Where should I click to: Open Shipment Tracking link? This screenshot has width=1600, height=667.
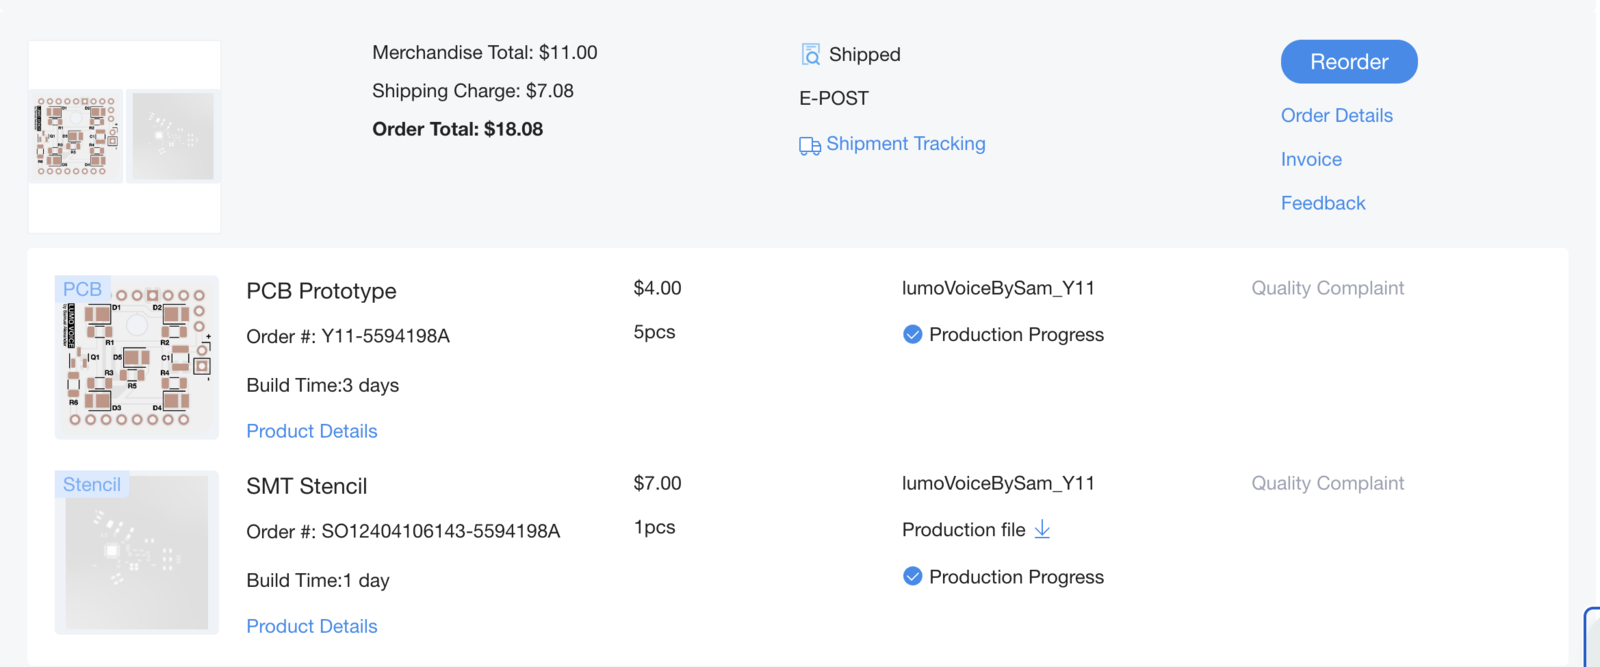tap(905, 144)
